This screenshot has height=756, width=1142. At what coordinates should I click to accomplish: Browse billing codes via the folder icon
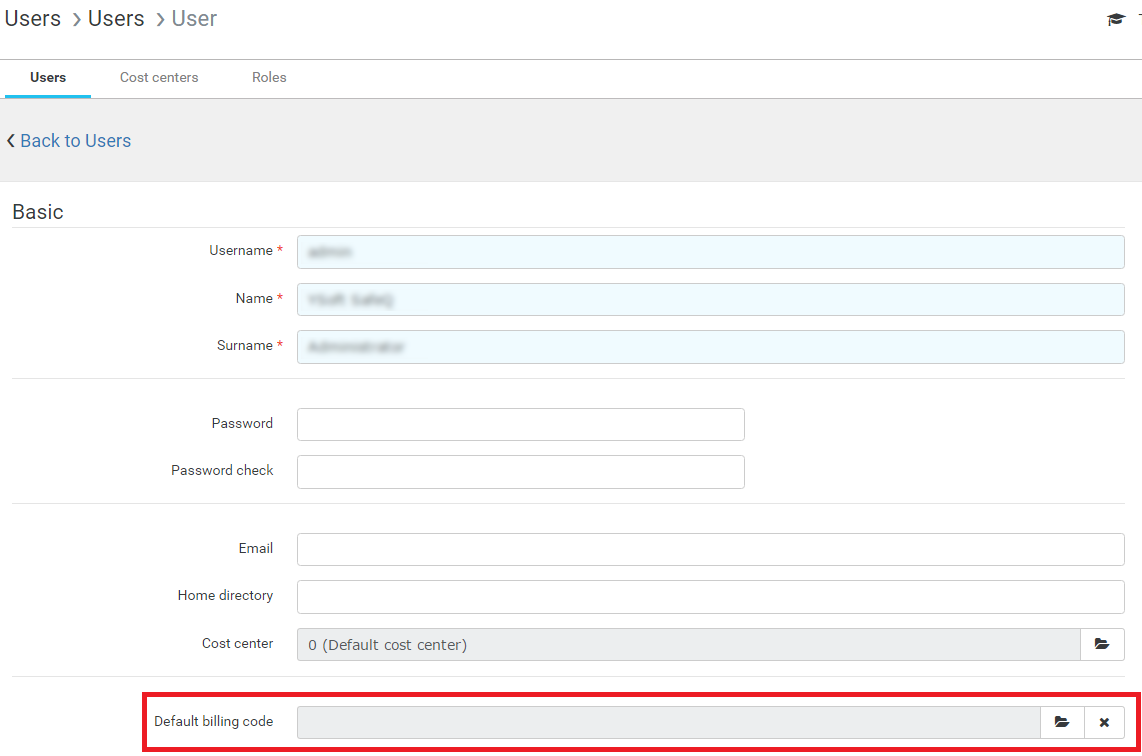tap(1062, 722)
